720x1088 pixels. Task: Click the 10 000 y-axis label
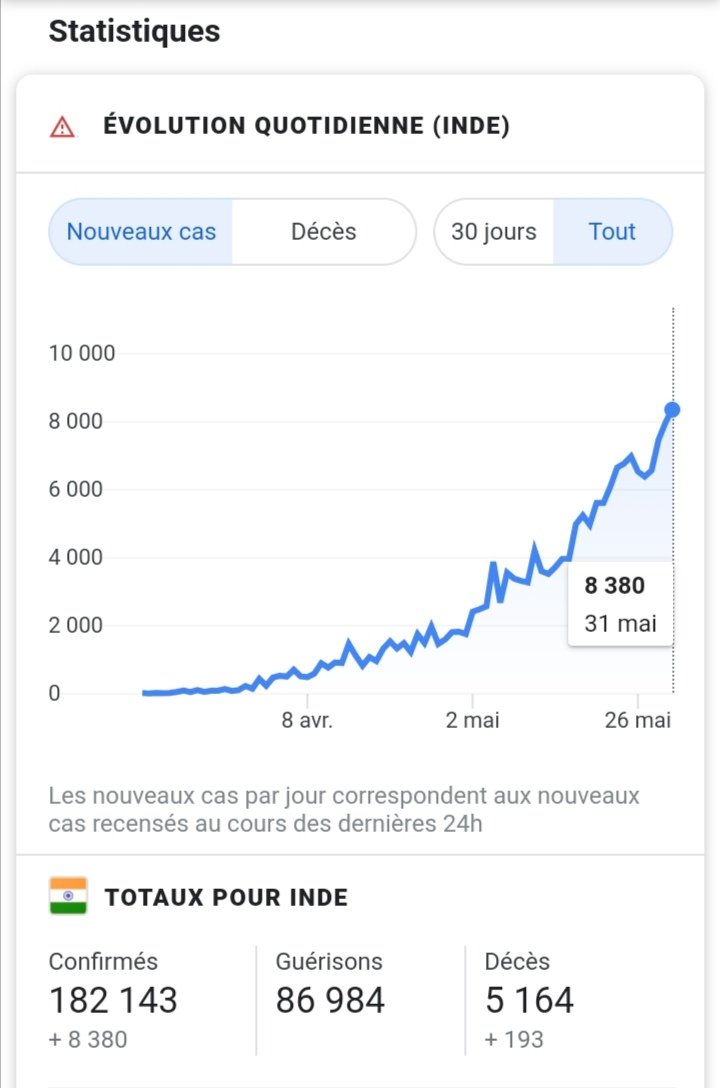[82, 353]
